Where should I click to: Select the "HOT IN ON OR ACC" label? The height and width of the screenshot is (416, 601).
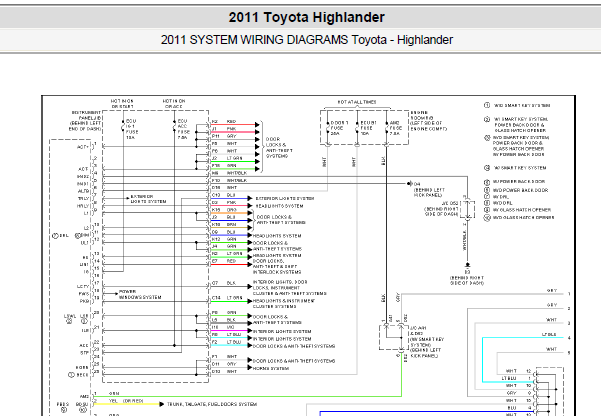pos(174,104)
